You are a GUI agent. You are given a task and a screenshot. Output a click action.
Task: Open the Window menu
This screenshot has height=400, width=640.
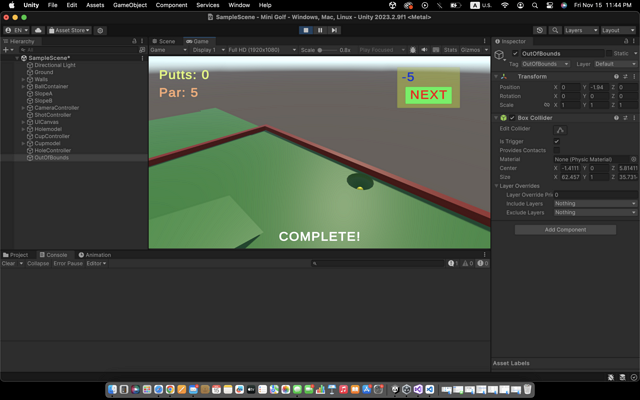tap(239, 5)
